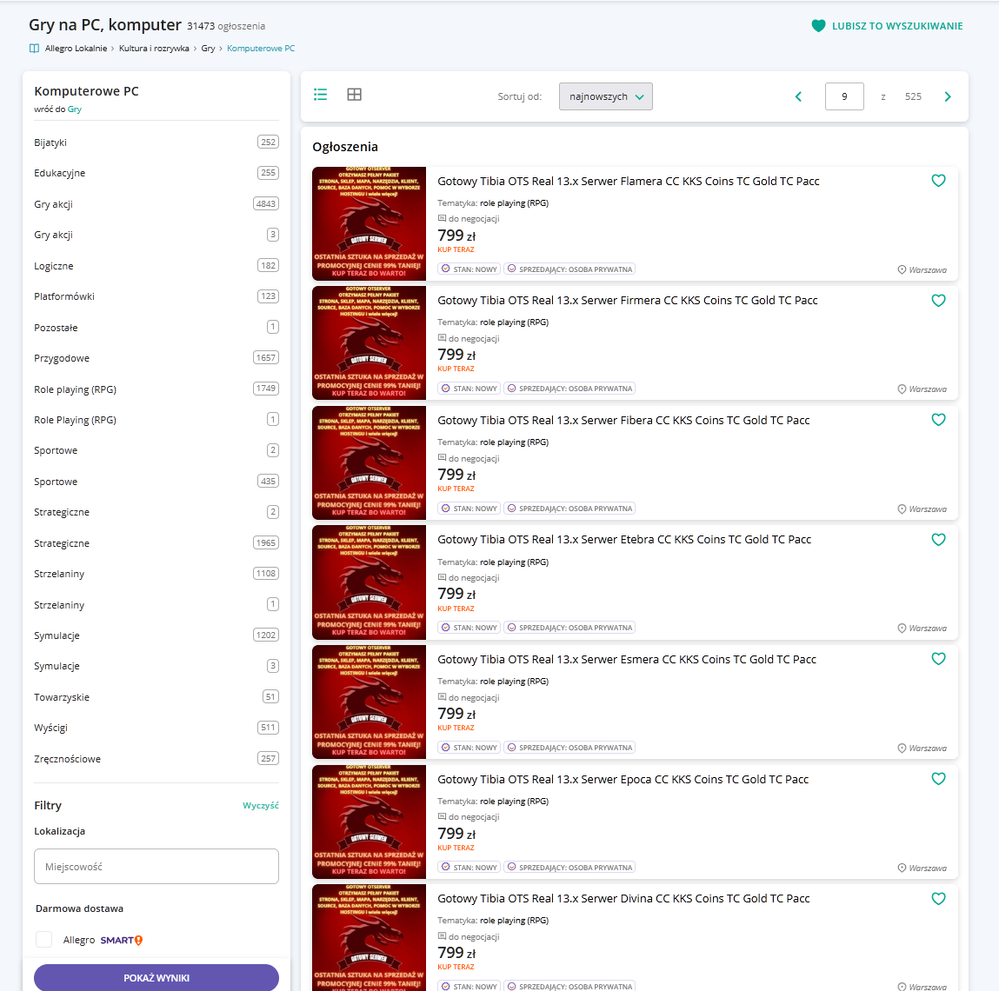The width and height of the screenshot is (999, 991).
Task: Click Sprzedający badge on Firmera listing
Action: click(570, 388)
